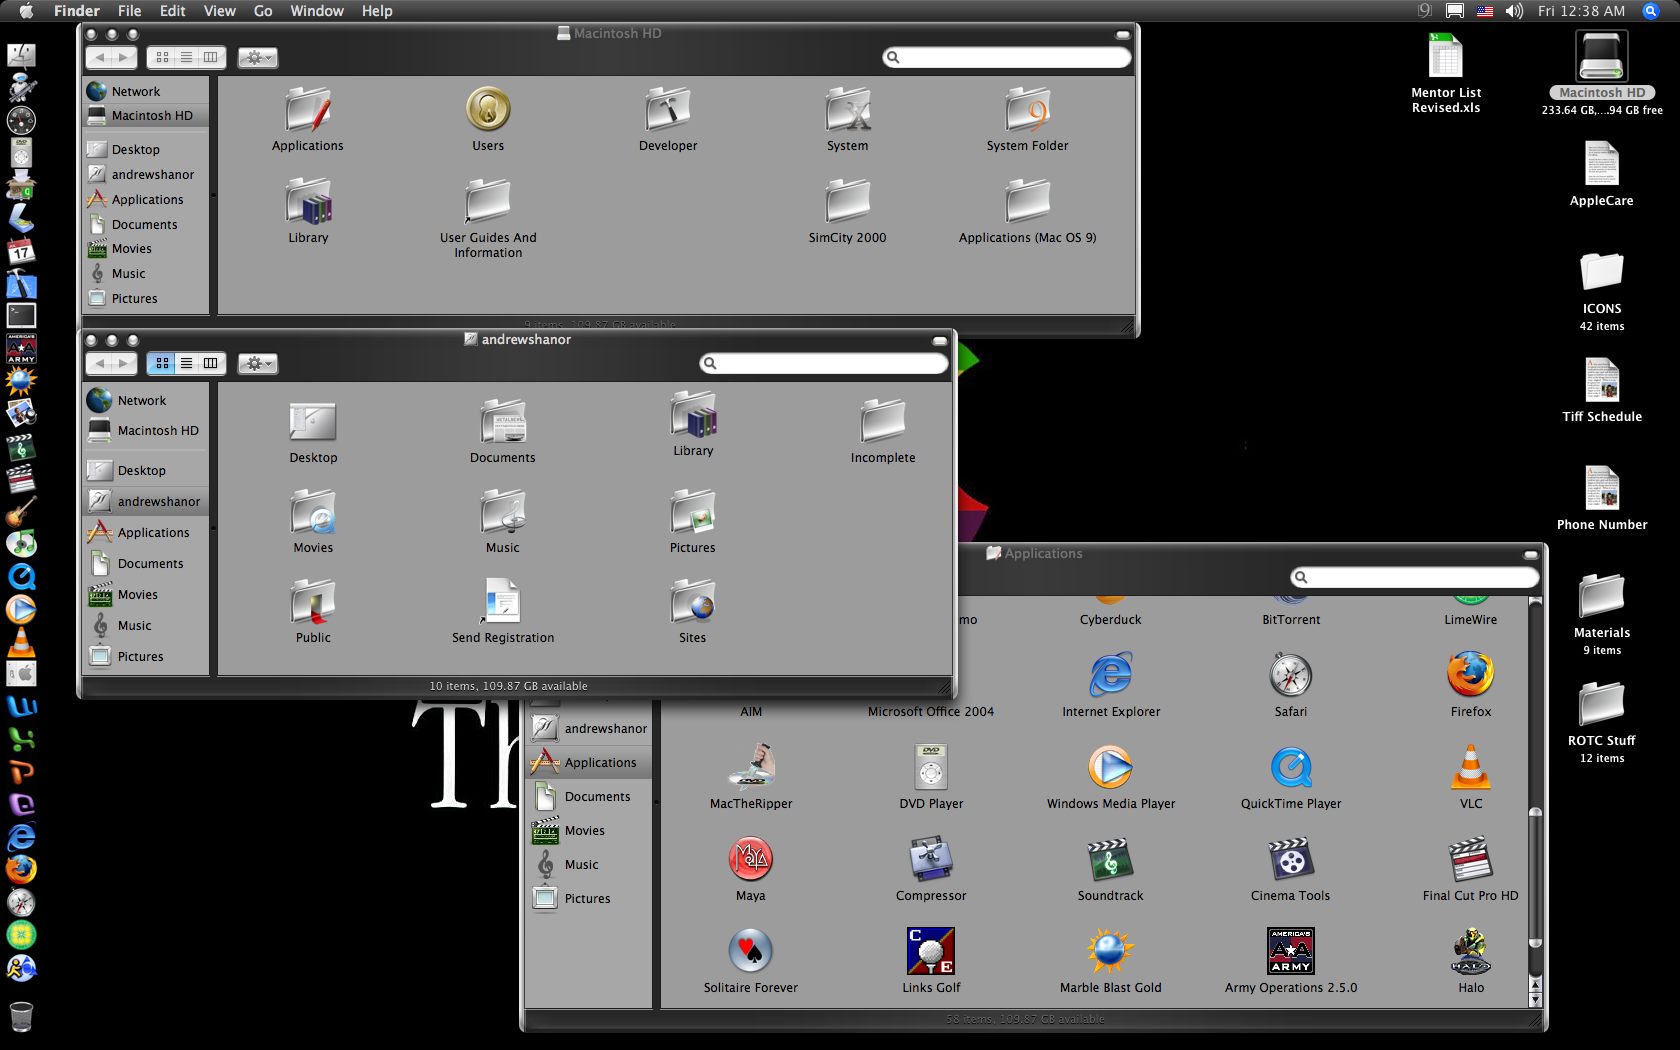Open Users folder in Macintosh HD window
Image resolution: width=1680 pixels, height=1050 pixels.
click(488, 109)
